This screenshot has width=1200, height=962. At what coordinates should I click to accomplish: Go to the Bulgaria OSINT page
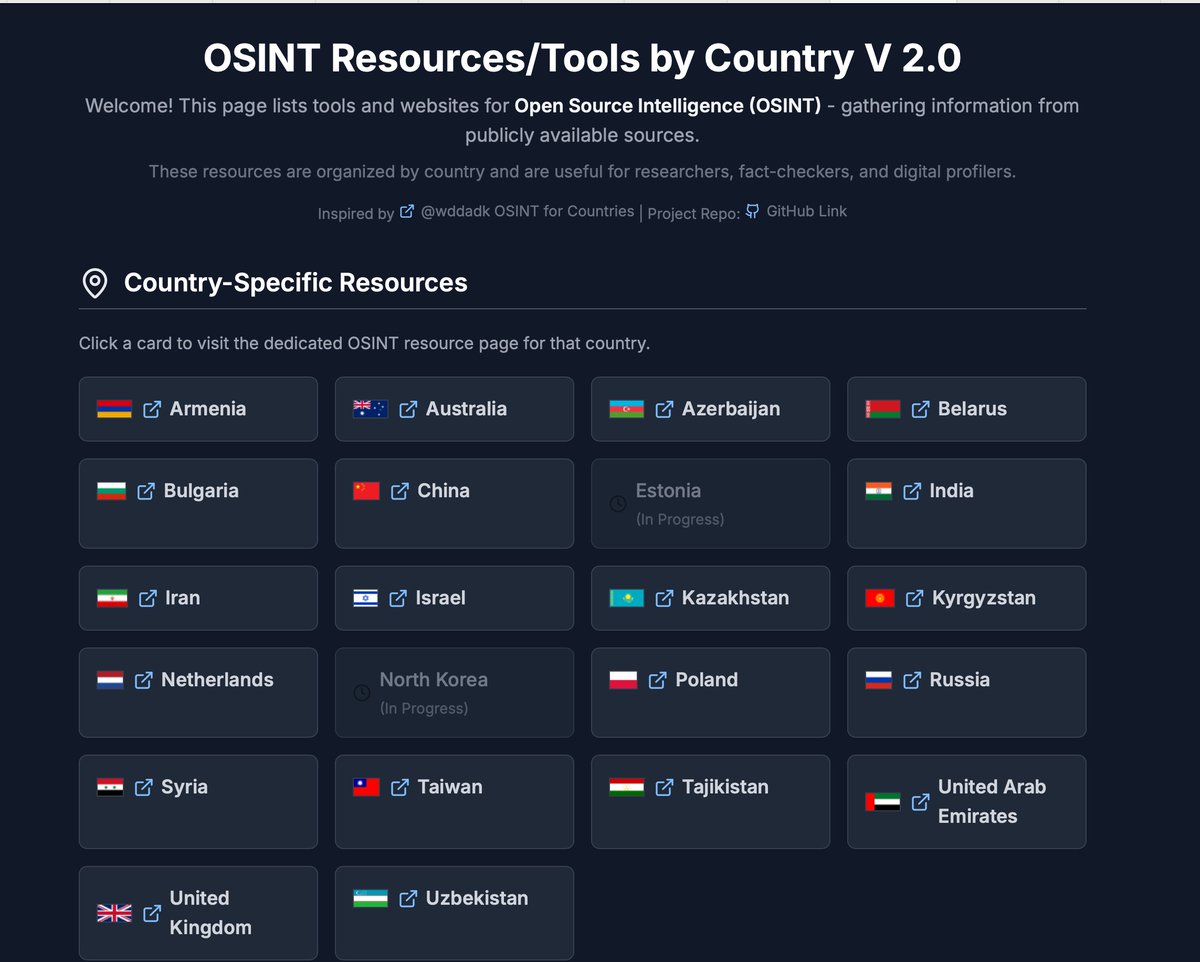coord(198,503)
